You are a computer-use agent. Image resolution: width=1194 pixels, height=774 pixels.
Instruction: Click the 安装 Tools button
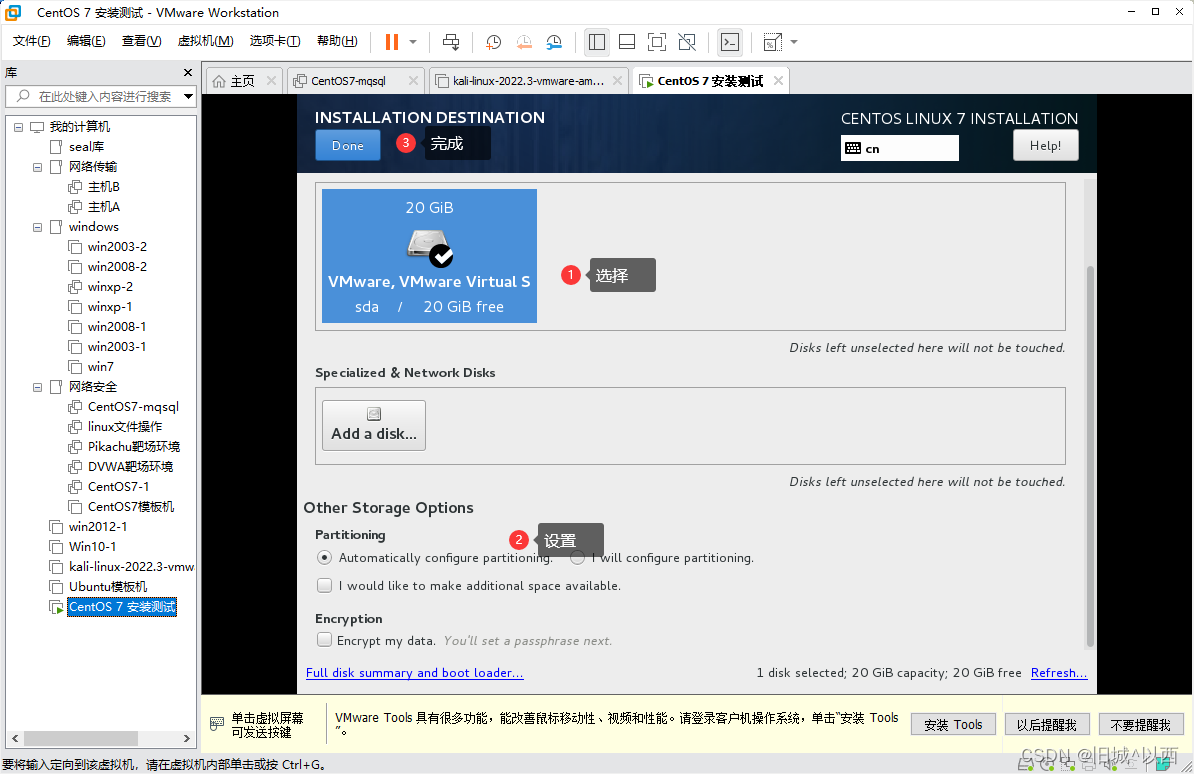click(953, 724)
